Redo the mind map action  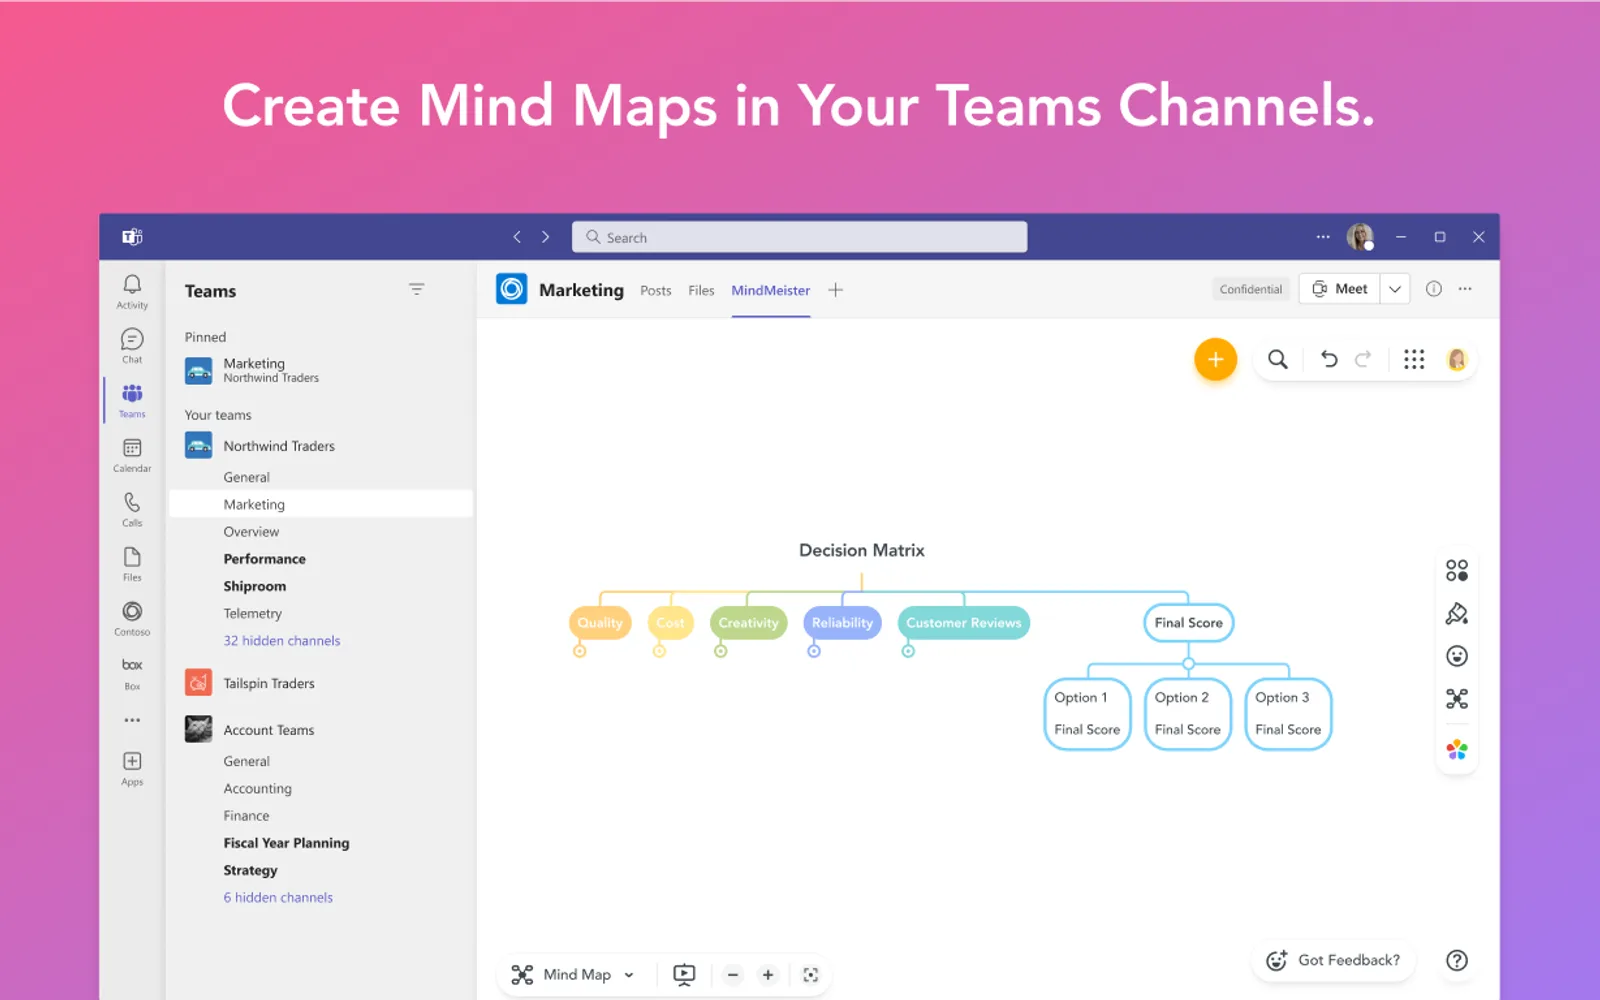pos(1363,359)
